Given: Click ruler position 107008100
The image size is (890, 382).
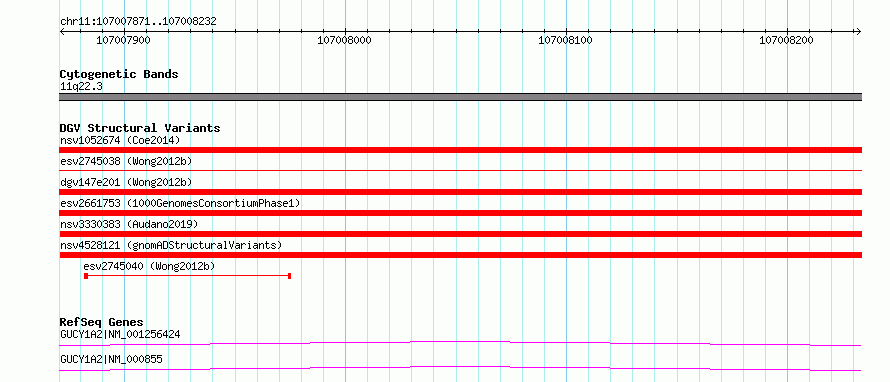Looking at the screenshot, I should (x=565, y=40).
